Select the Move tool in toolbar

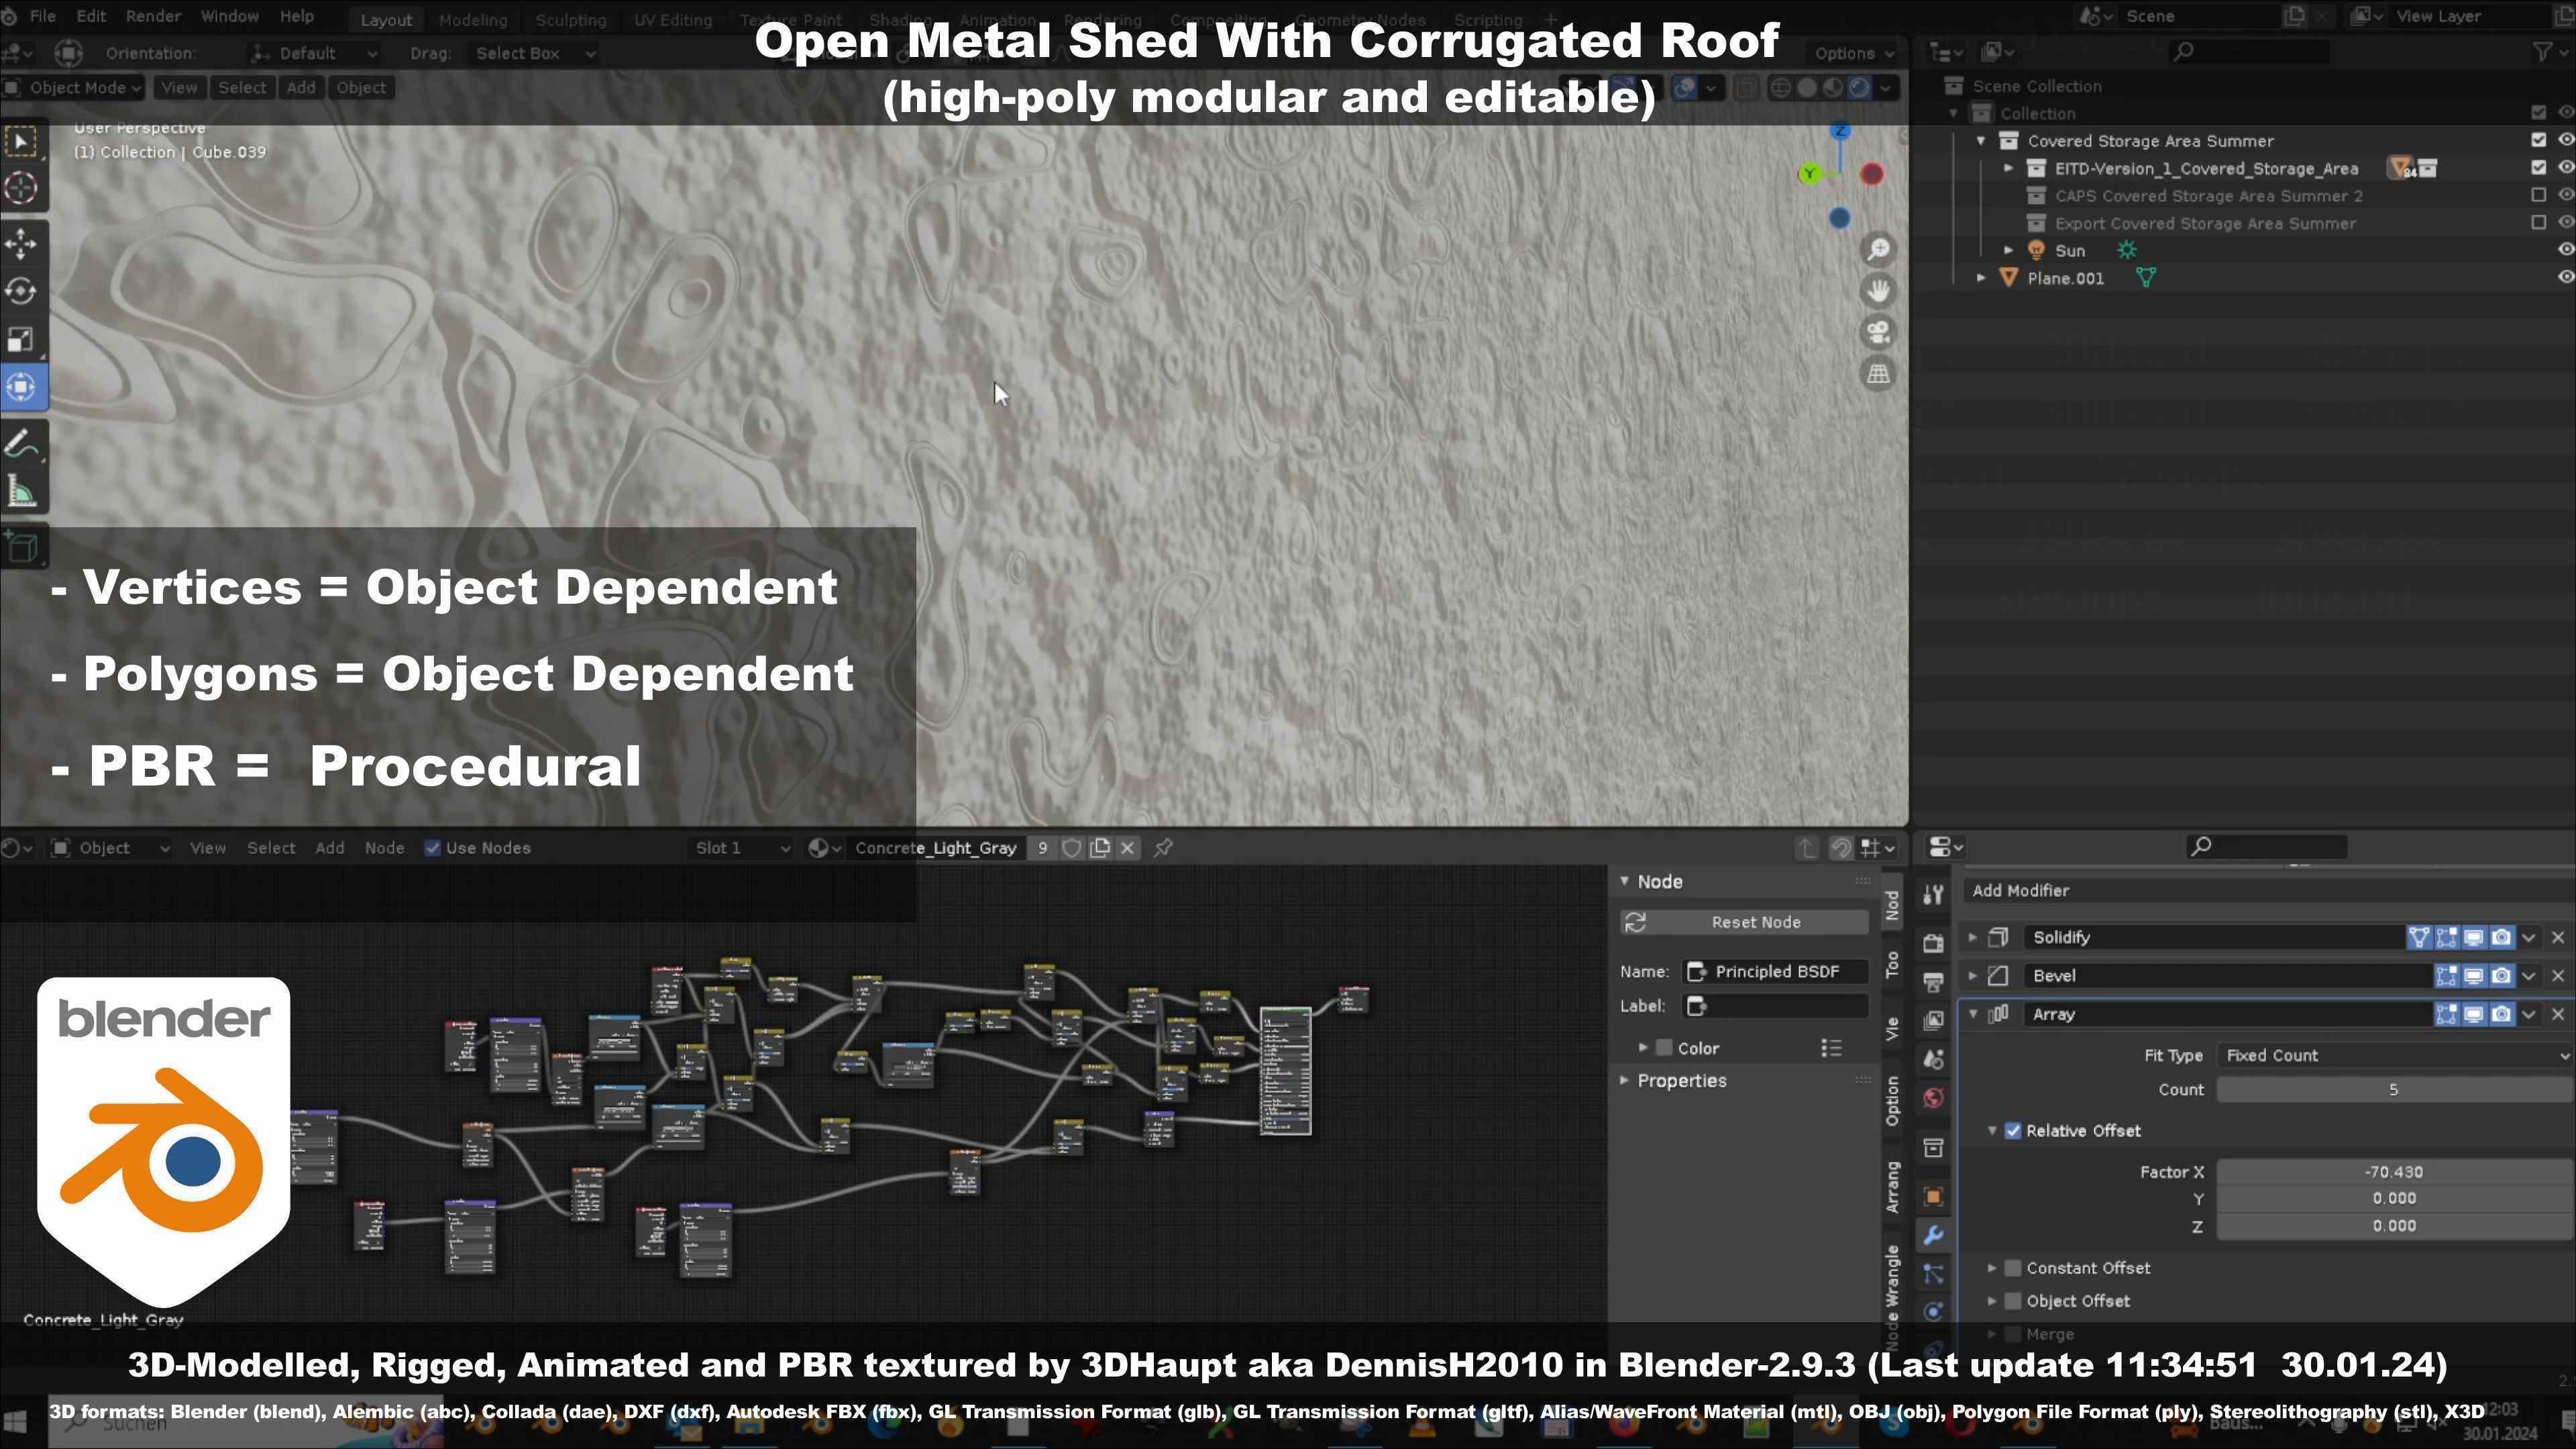coord(22,243)
